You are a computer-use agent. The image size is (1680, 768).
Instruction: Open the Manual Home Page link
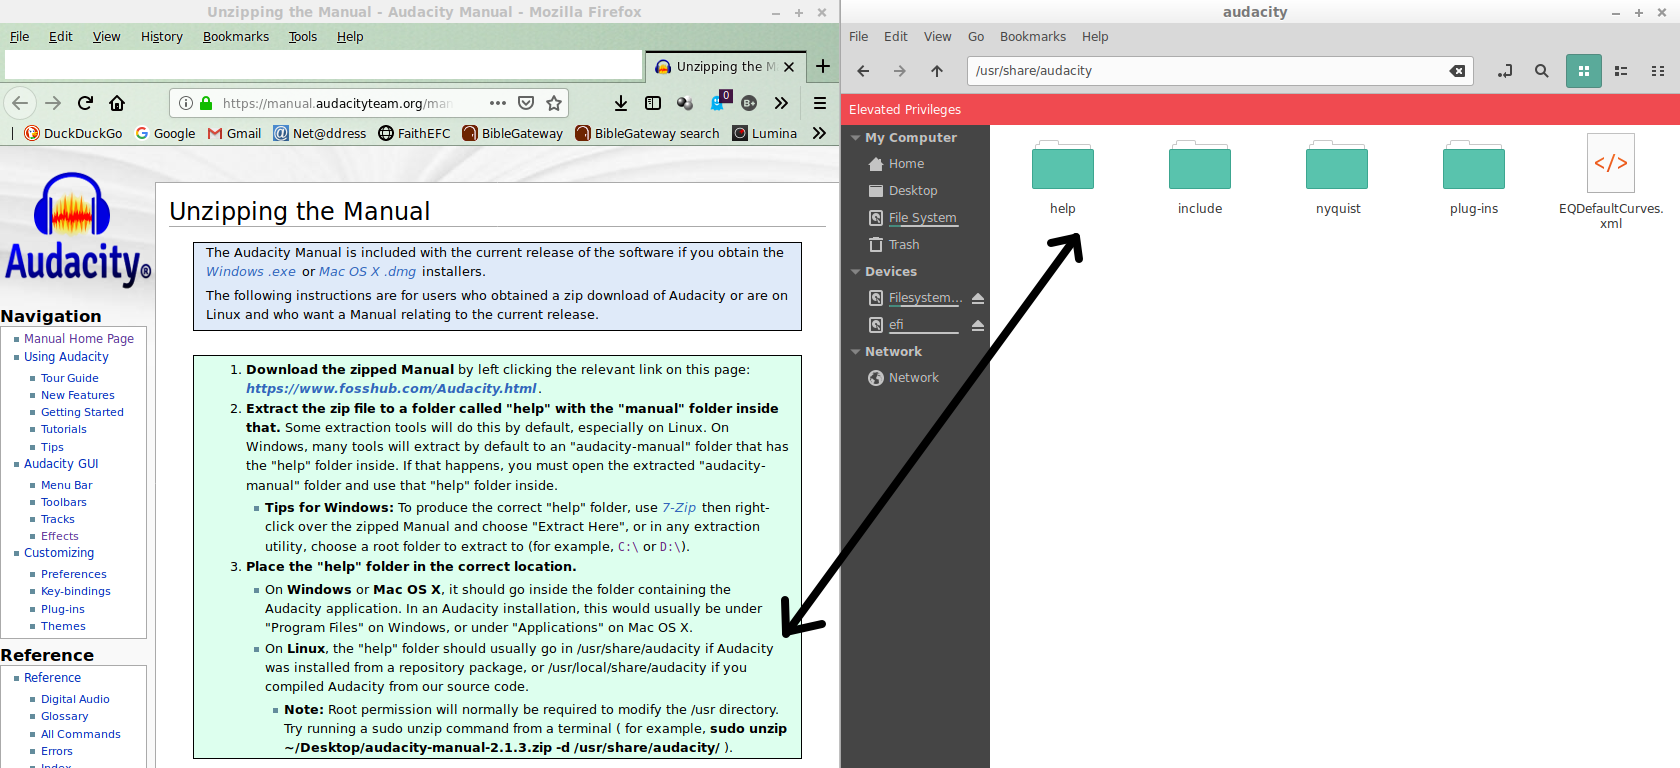pos(79,339)
